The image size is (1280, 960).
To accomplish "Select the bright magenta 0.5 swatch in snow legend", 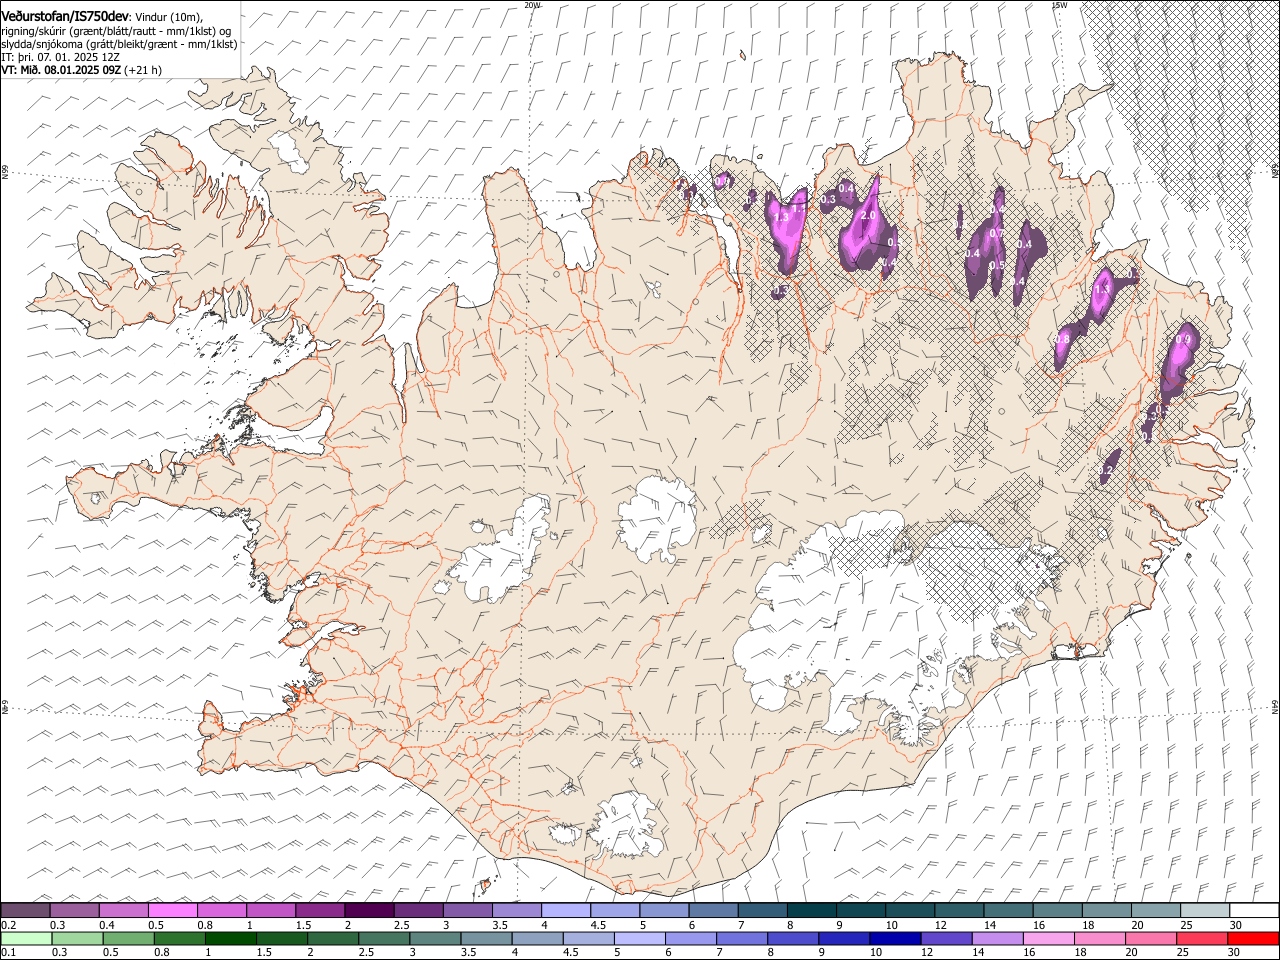I will coord(173,911).
